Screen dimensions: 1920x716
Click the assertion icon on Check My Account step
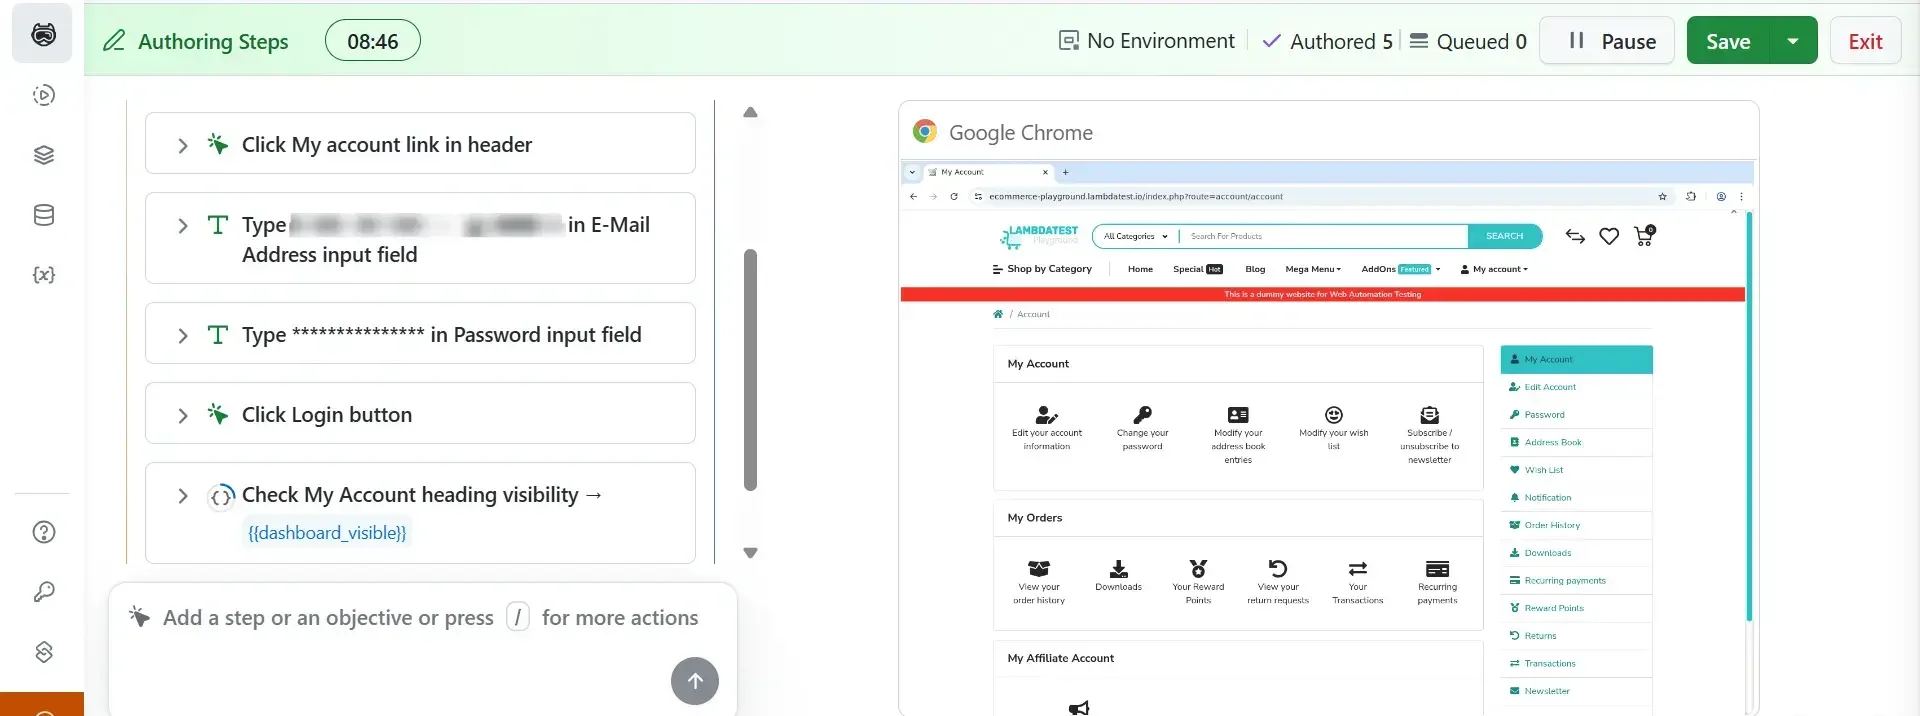tap(221, 495)
